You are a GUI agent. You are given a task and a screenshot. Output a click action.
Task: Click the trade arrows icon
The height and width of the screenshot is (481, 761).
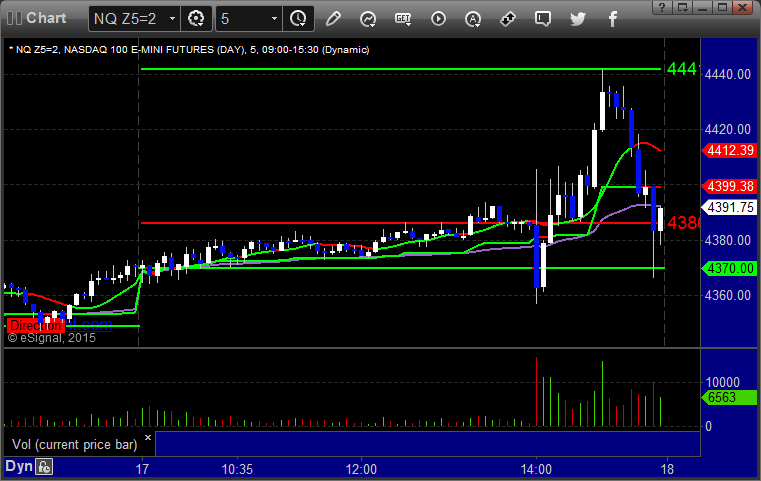pyautogui.click(x=508, y=19)
